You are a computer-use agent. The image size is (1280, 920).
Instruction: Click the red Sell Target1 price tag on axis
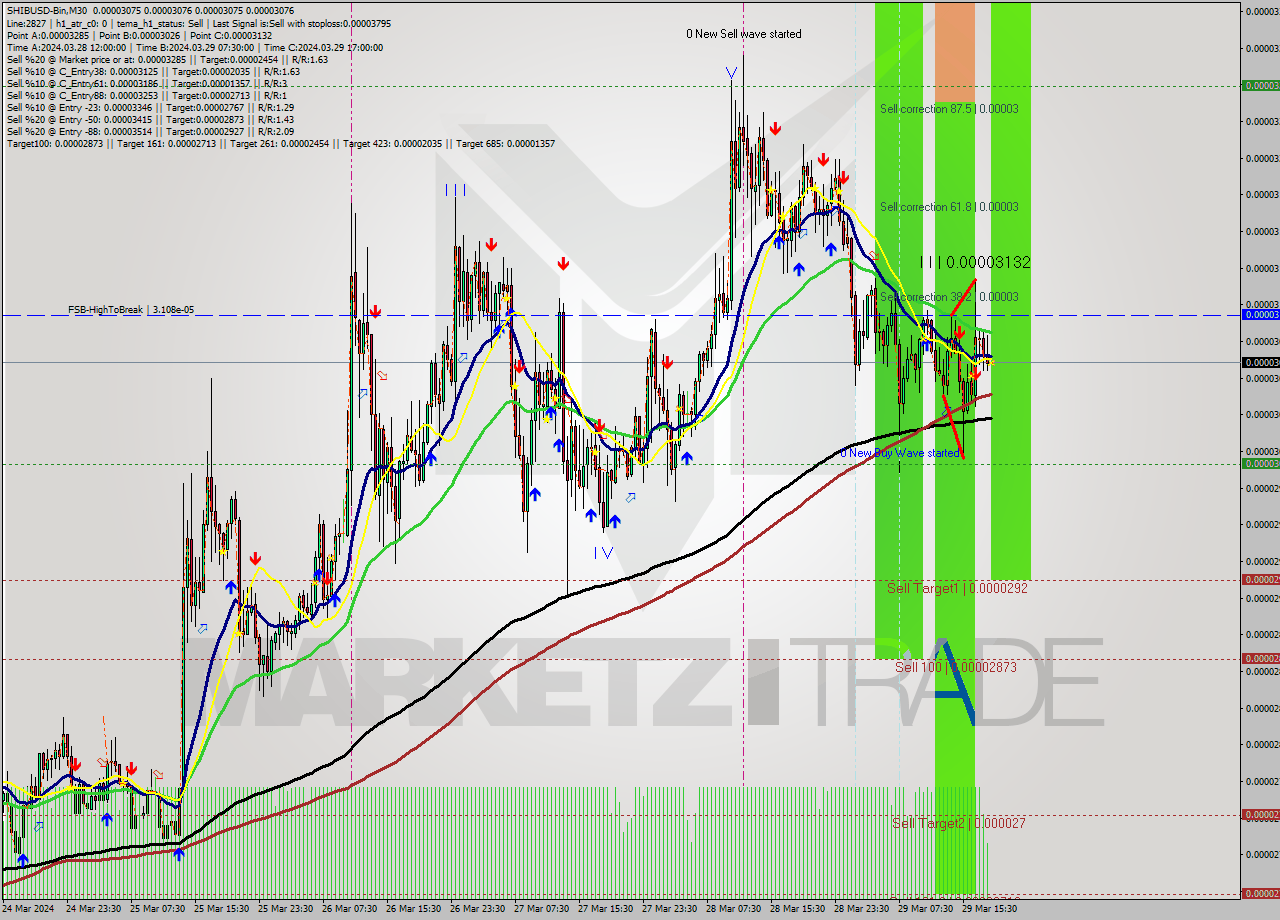[1260, 580]
